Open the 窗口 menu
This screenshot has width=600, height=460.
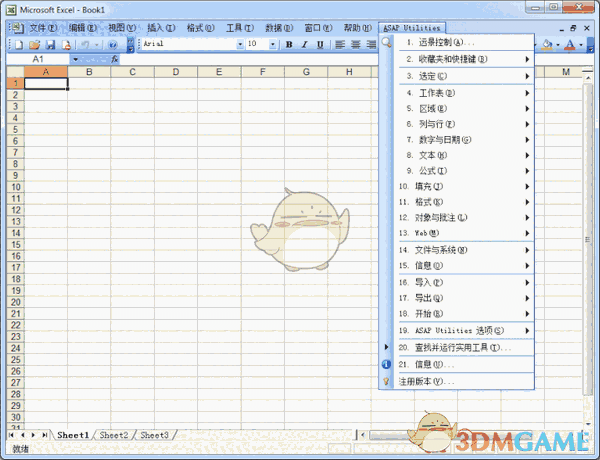click(x=318, y=28)
